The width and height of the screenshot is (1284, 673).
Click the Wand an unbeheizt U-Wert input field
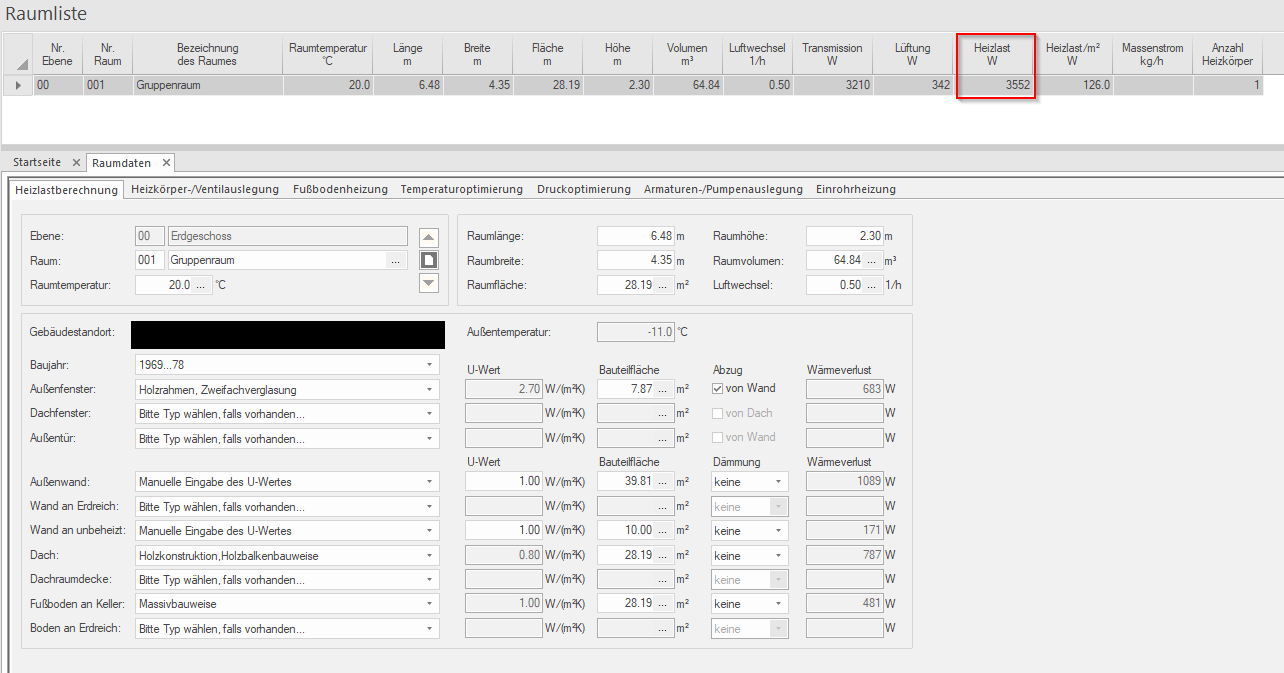[503, 531]
